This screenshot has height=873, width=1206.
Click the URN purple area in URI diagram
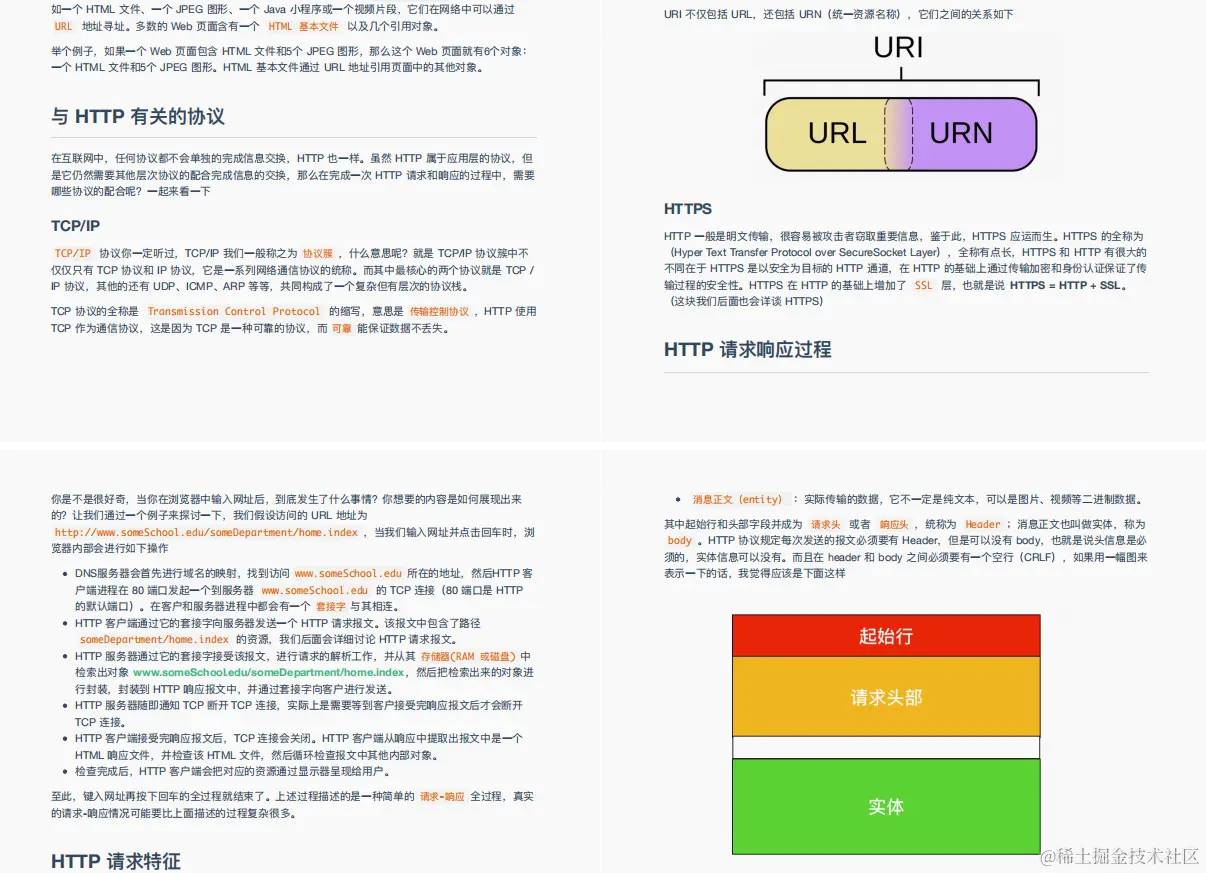[x=959, y=134]
